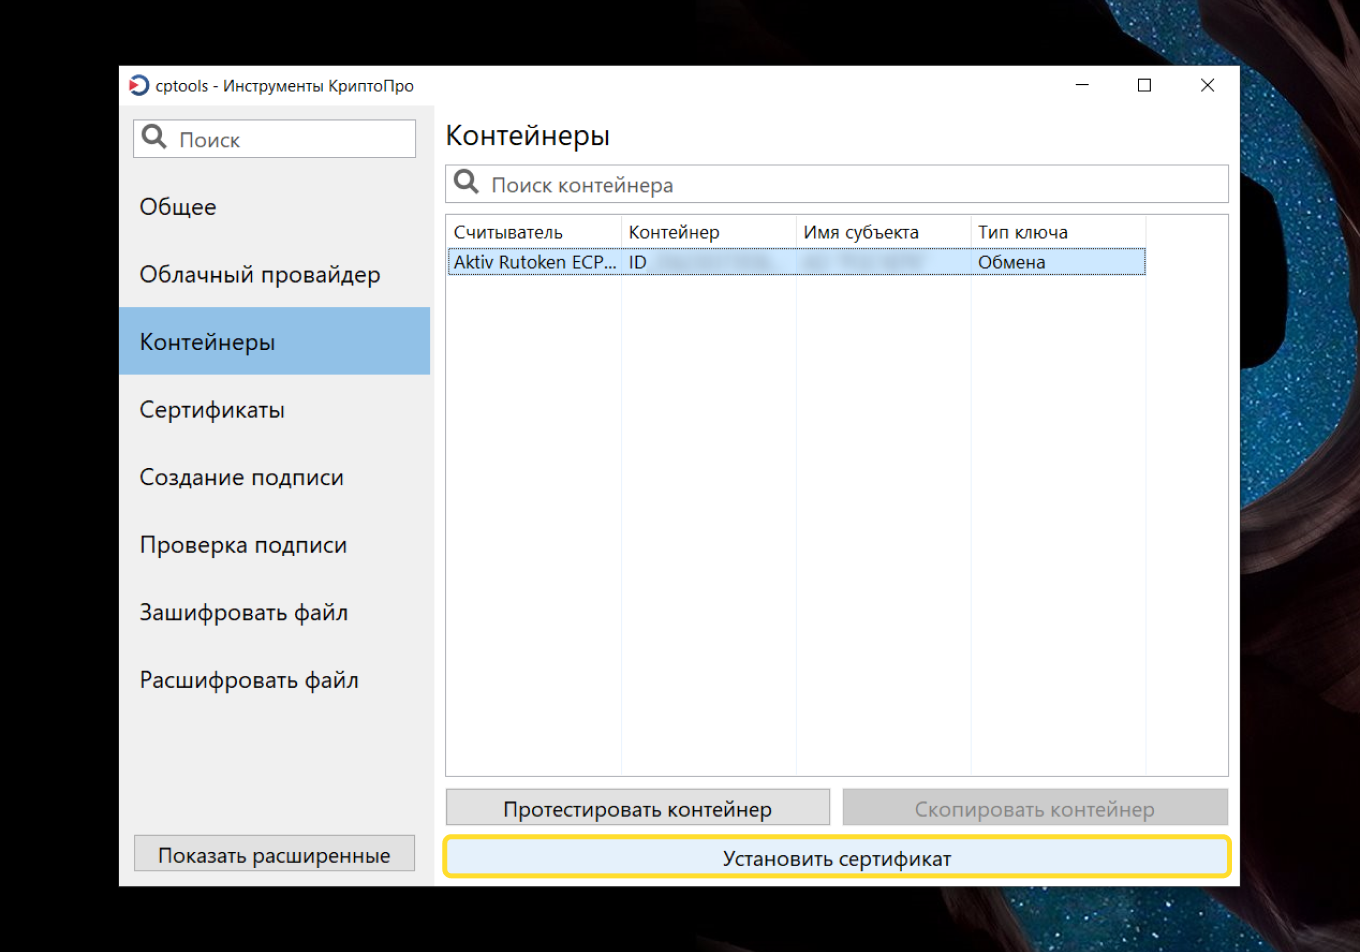Select Зашифровать файл in the sidebar
Screen dimensions: 1360x952
point(244,613)
